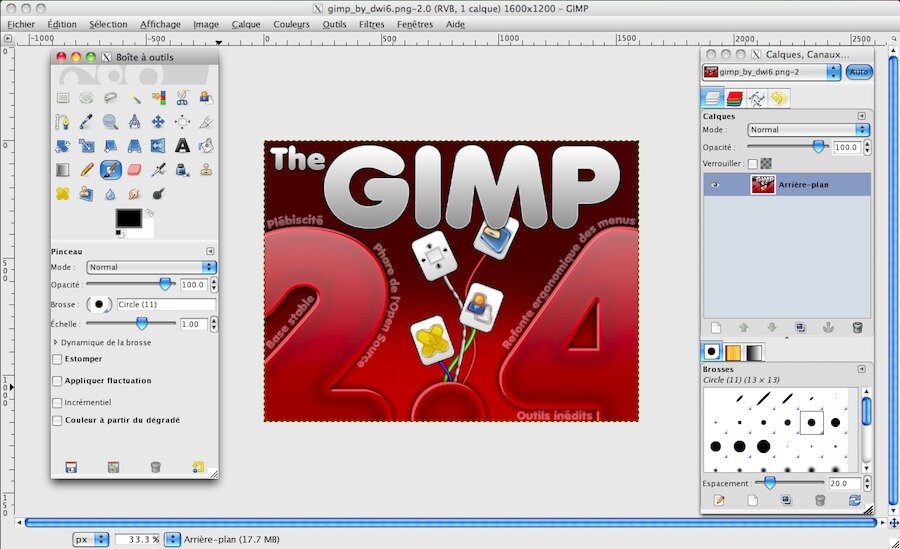
Task: Select the Clone stamp tool
Action: [x=207, y=169]
